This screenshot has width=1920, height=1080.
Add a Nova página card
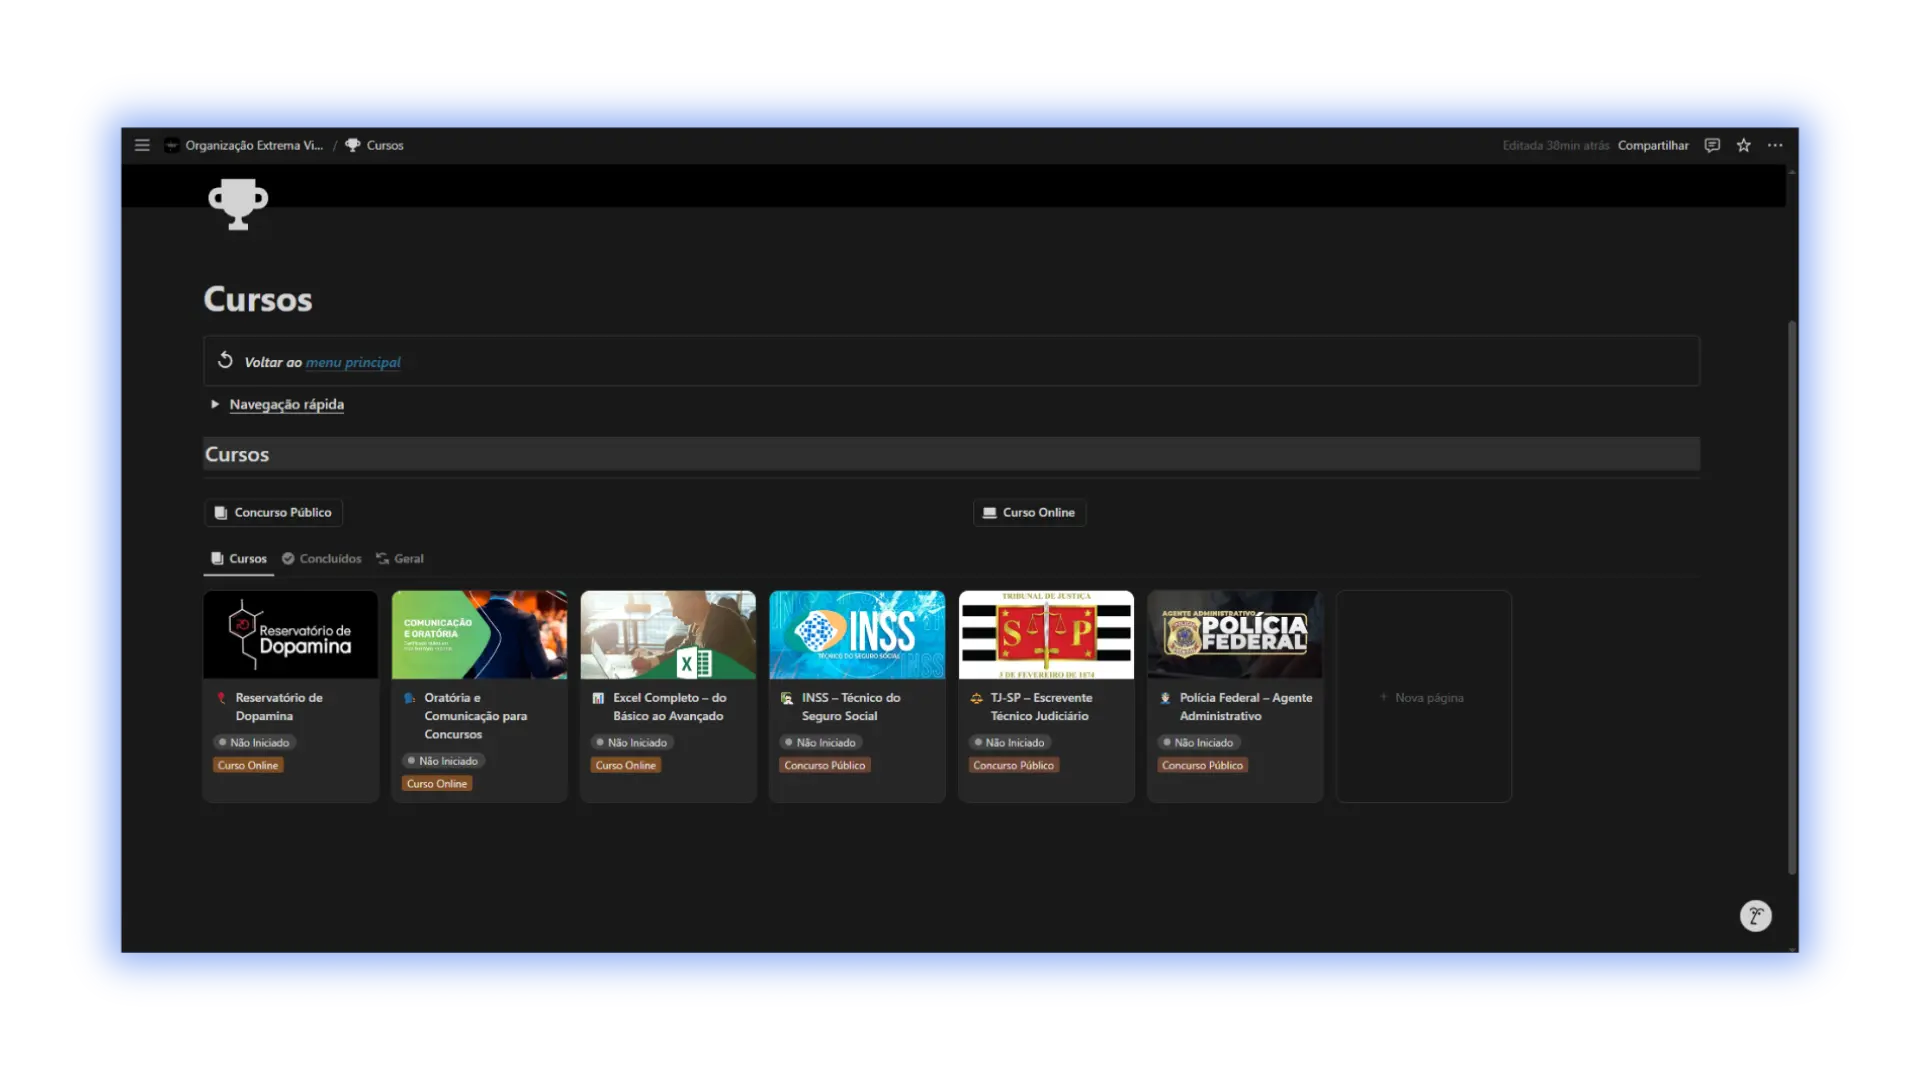click(1423, 697)
